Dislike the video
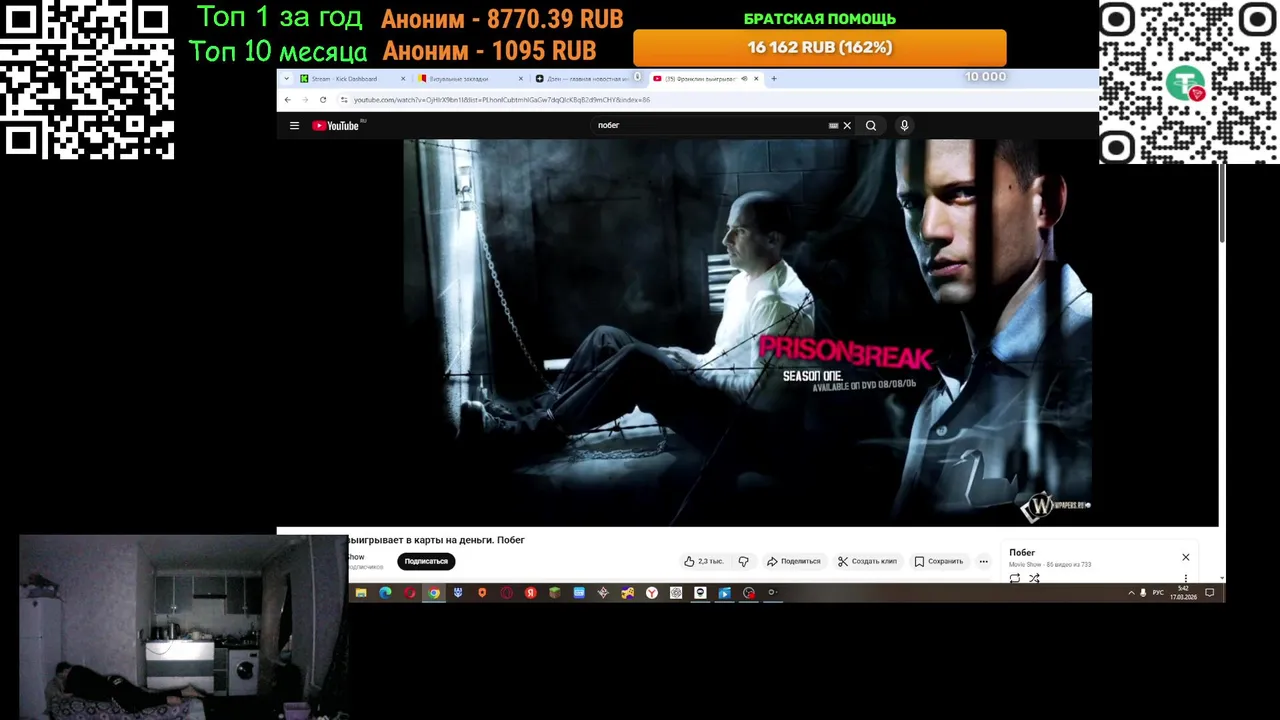The width and height of the screenshot is (1280, 720). (x=743, y=561)
